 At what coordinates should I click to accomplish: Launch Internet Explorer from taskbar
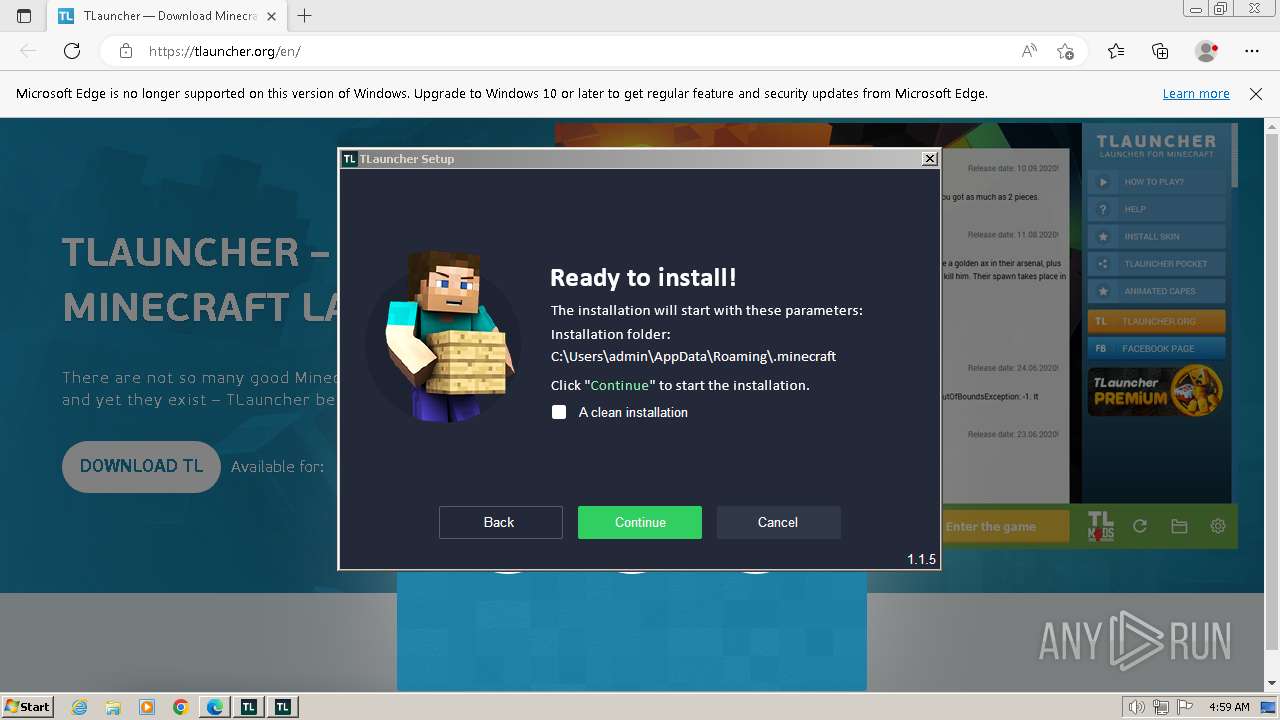pyautogui.click(x=80, y=707)
